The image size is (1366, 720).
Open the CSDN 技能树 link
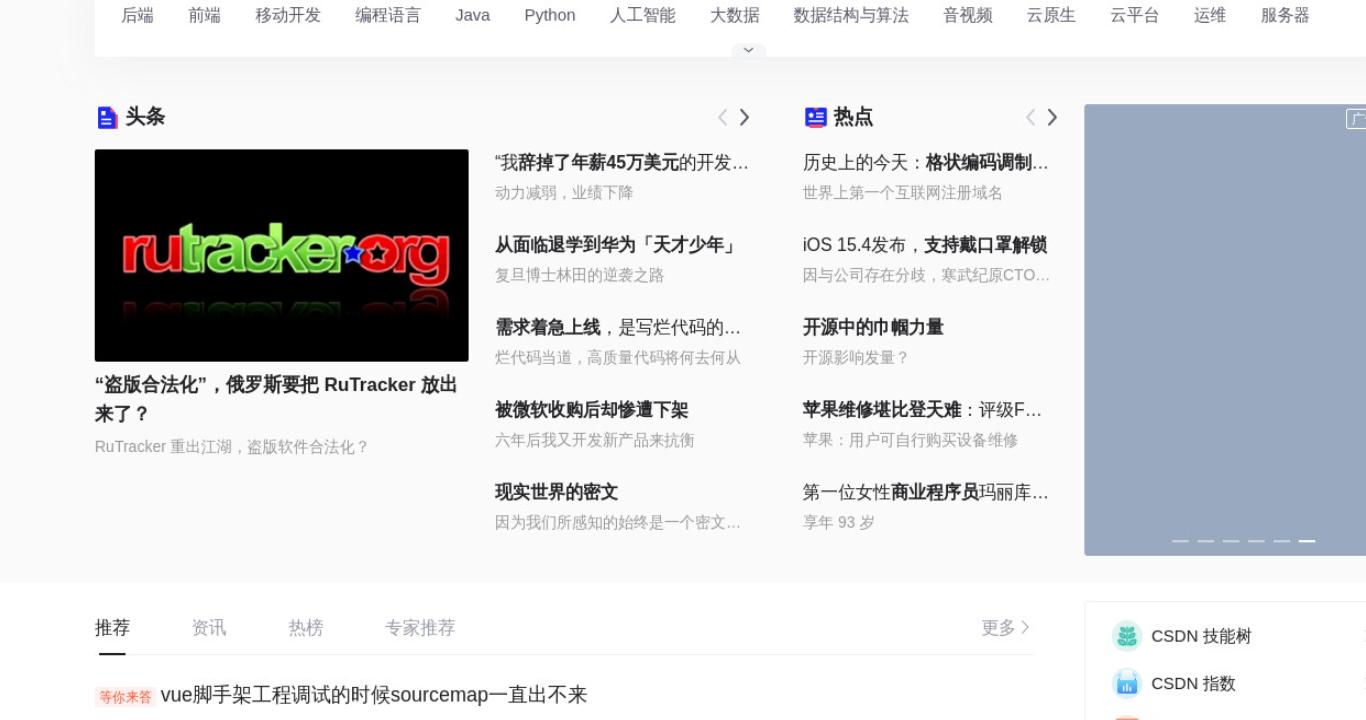point(1201,636)
